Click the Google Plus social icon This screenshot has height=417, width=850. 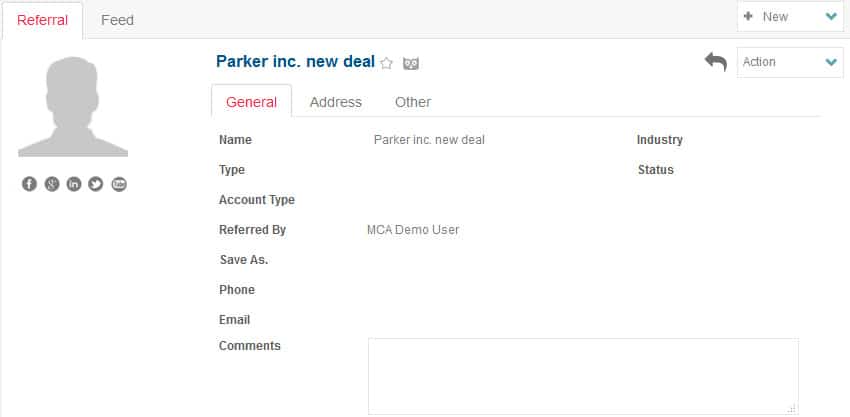[x=52, y=184]
